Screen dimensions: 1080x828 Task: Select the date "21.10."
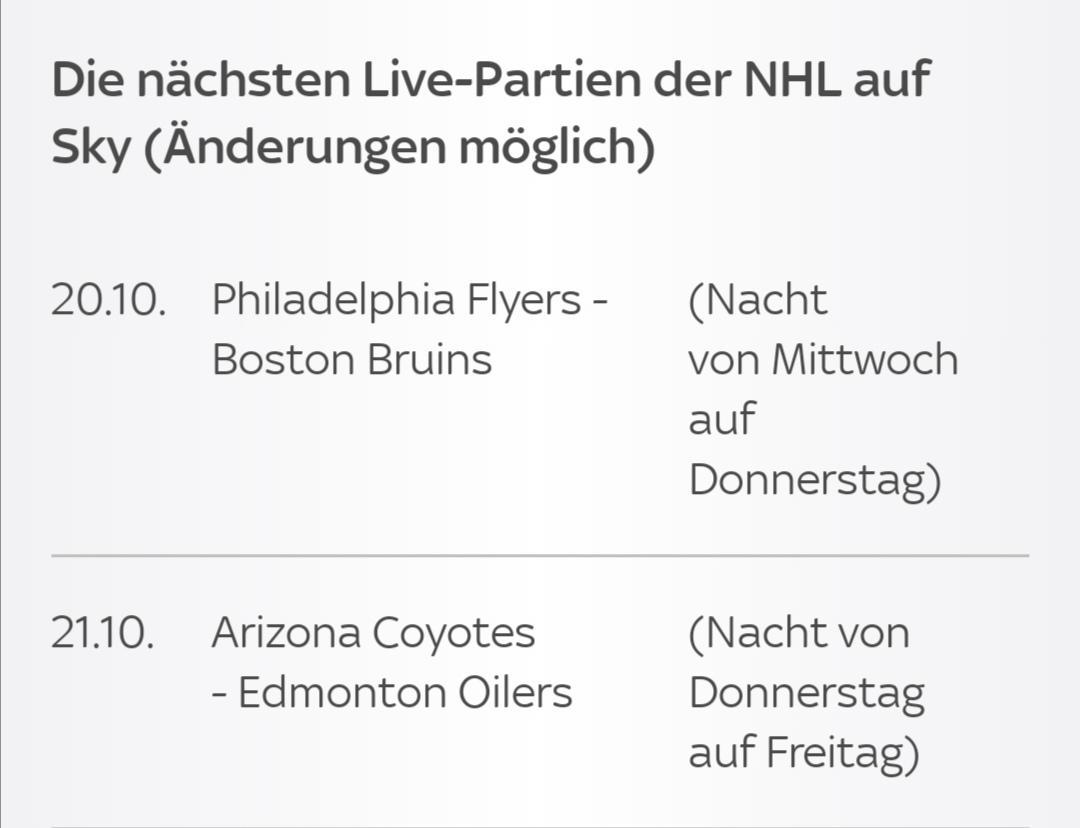(x=103, y=633)
